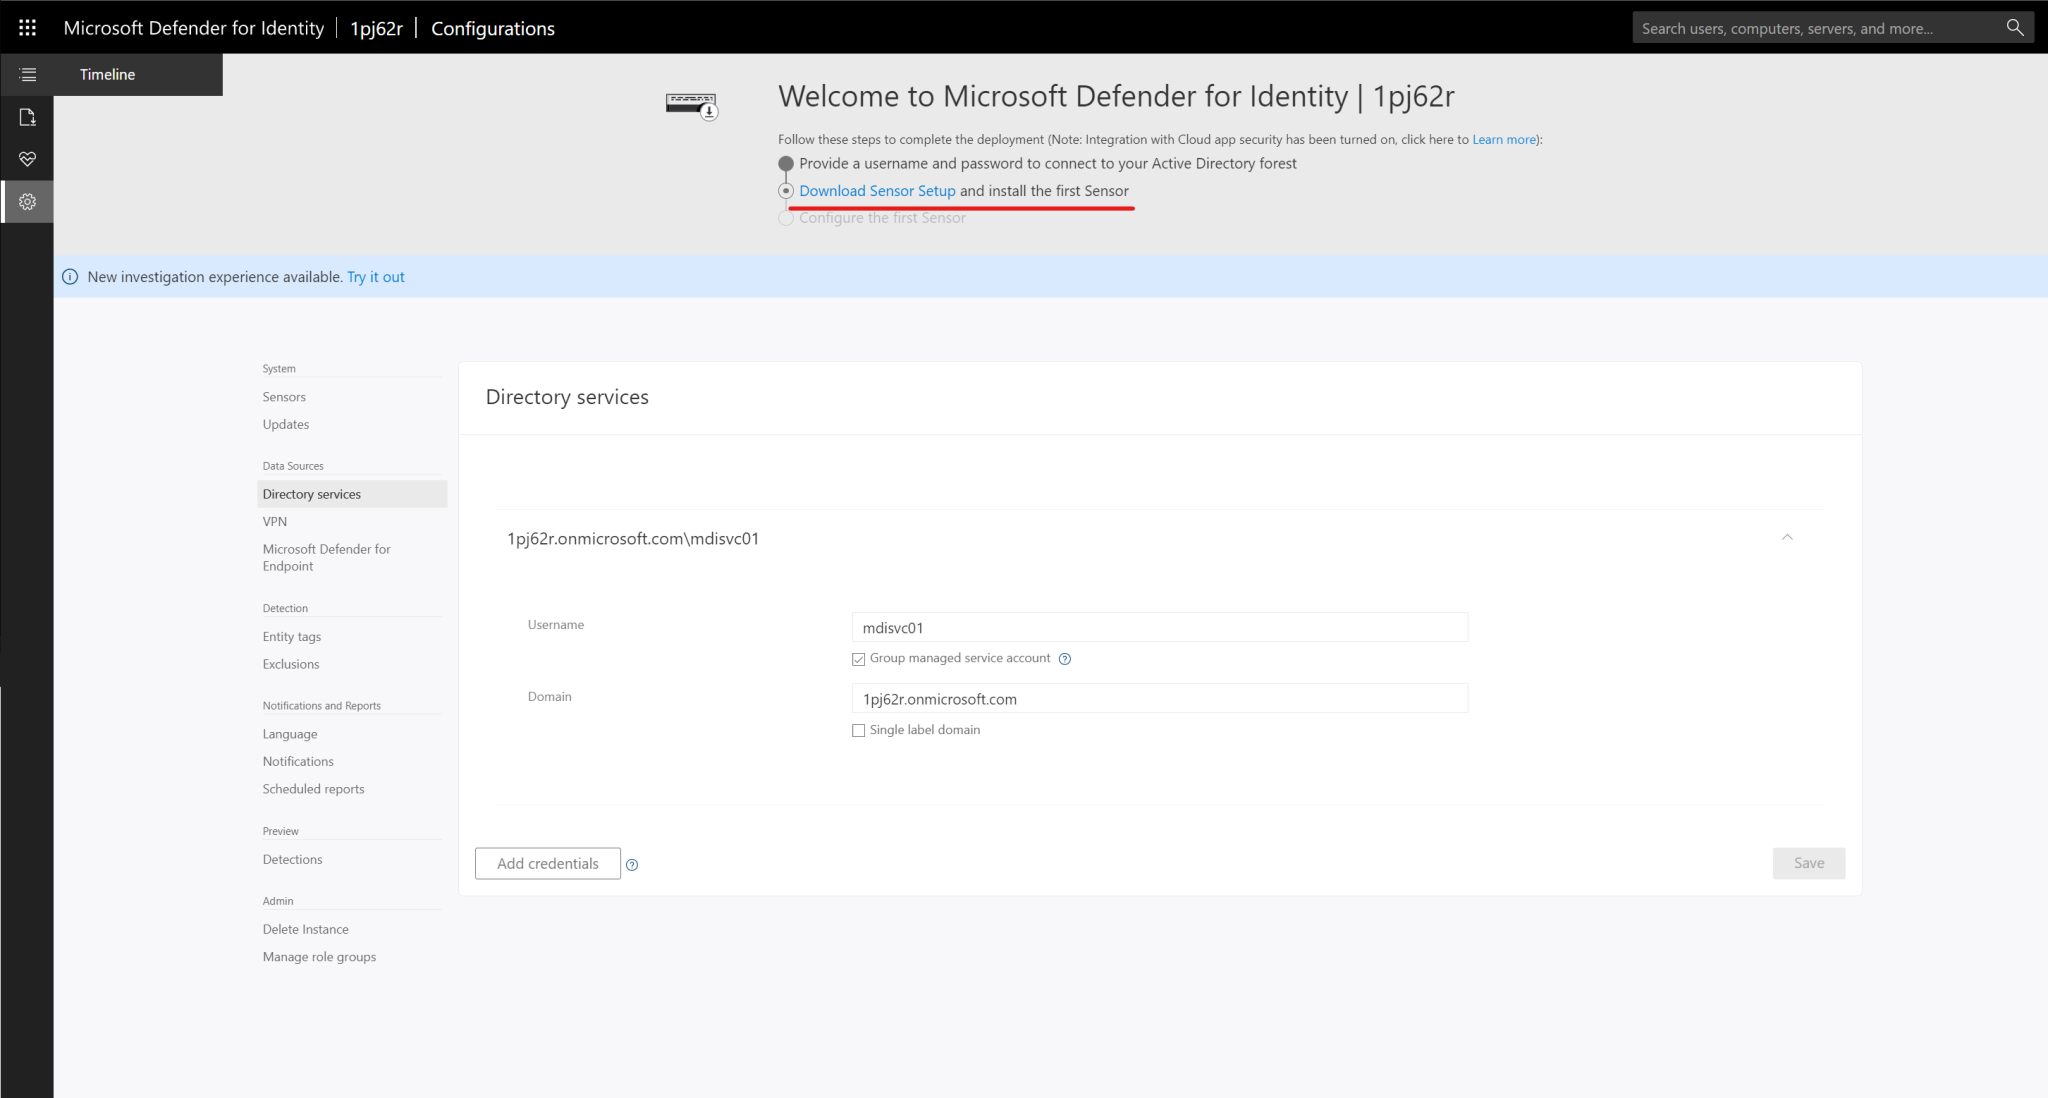Click inside the Username field

1158,627
